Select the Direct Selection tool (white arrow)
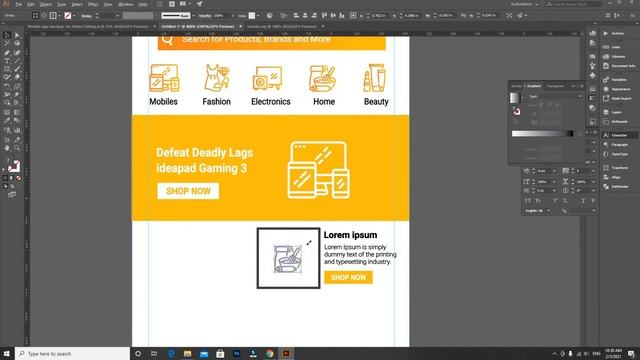The height and width of the screenshot is (360, 640). click(x=17, y=36)
